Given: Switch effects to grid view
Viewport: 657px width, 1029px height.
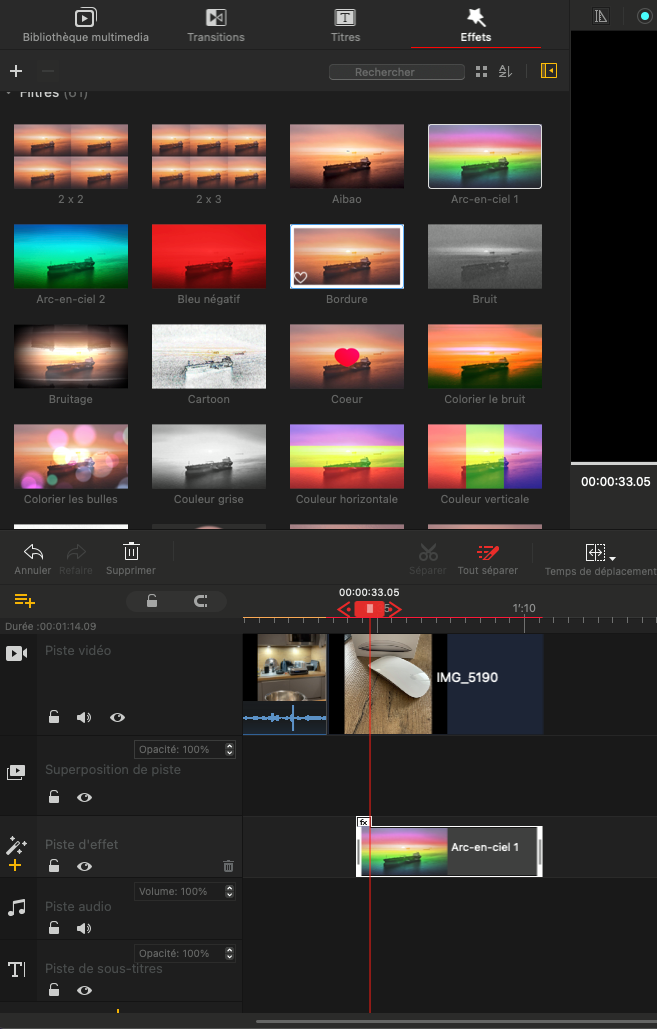Looking at the screenshot, I should click(x=481, y=72).
